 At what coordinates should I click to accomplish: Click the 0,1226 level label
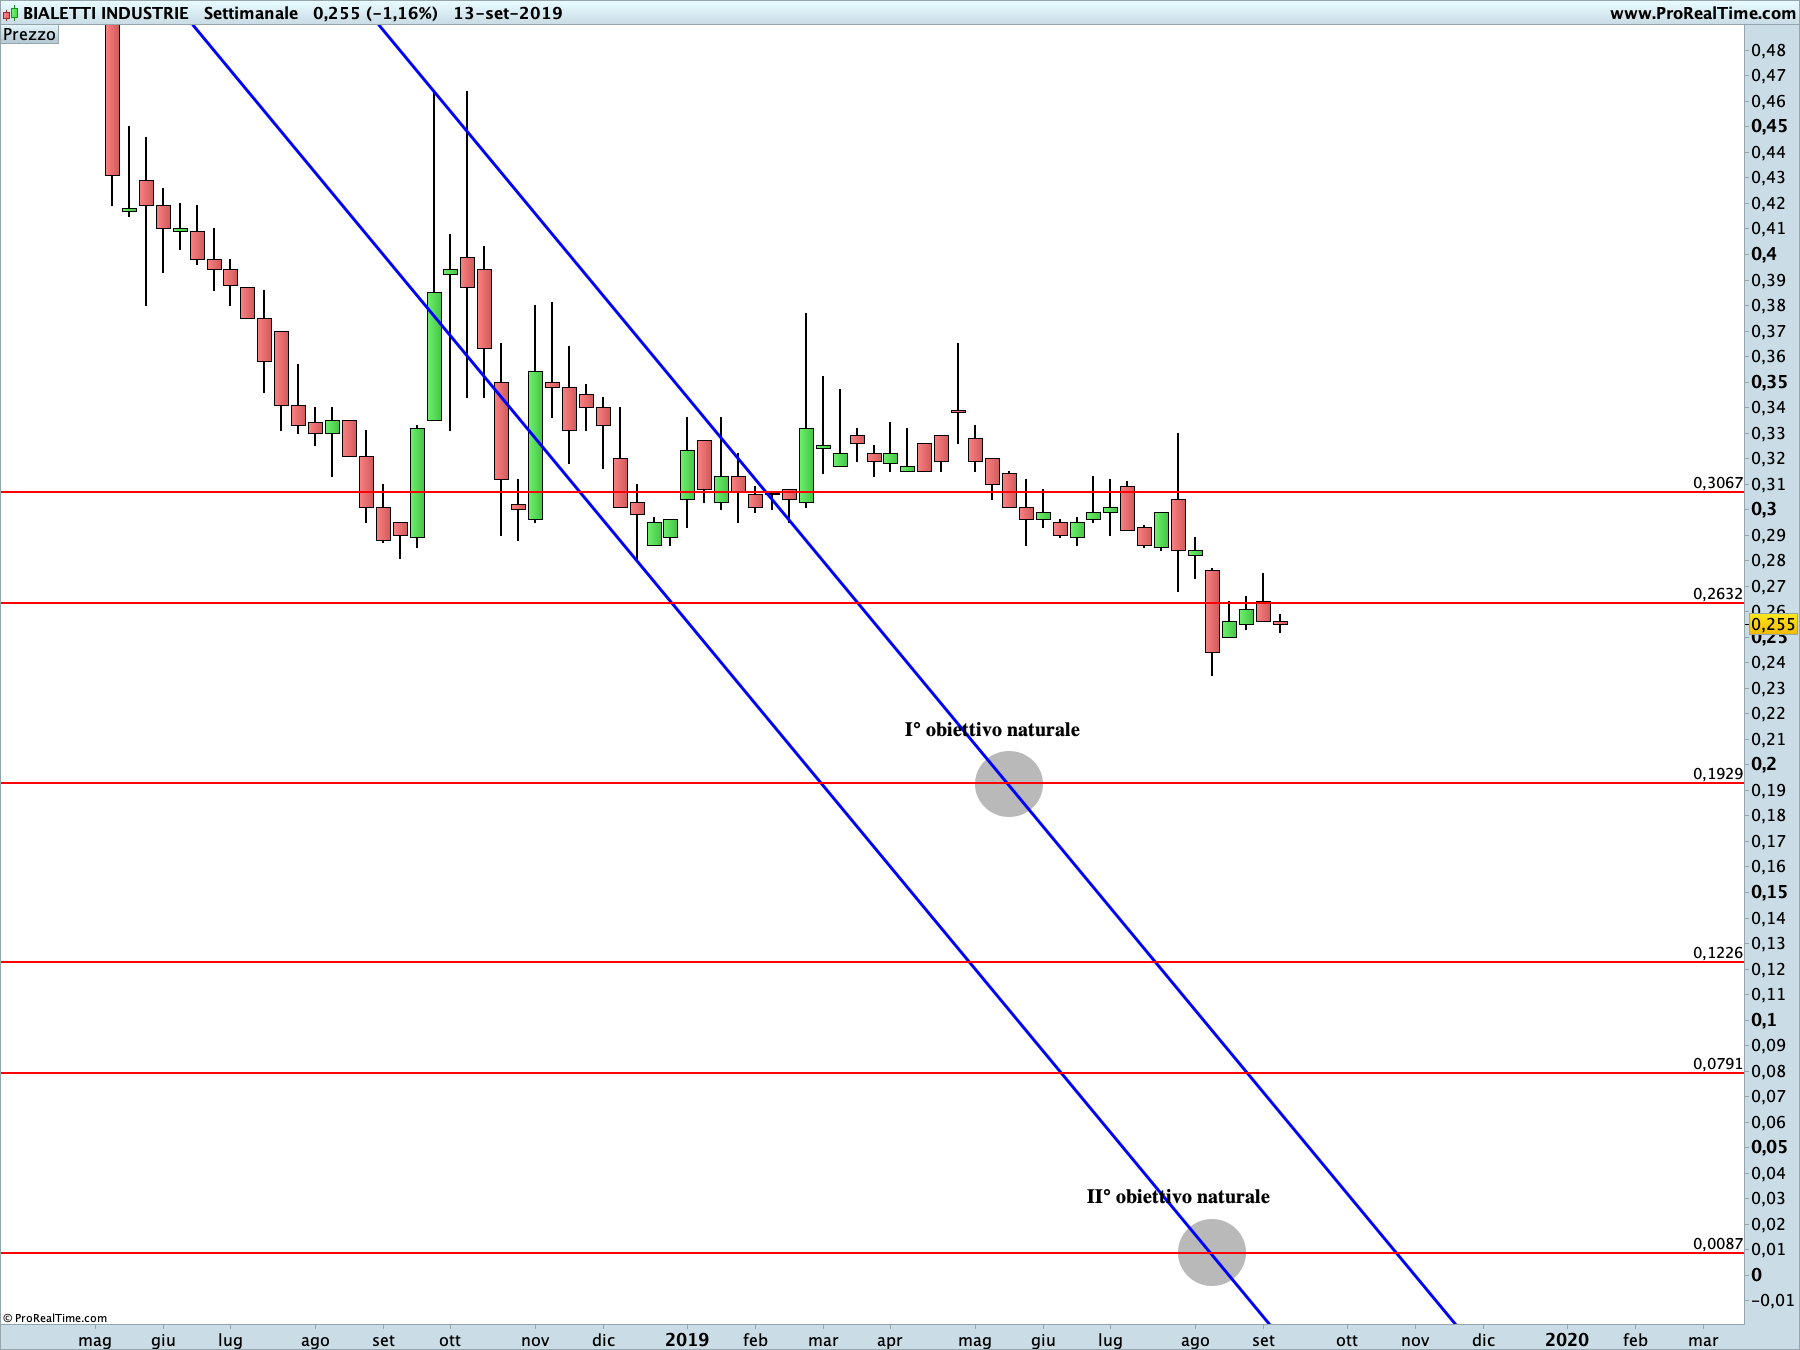[x=1718, y=953]
